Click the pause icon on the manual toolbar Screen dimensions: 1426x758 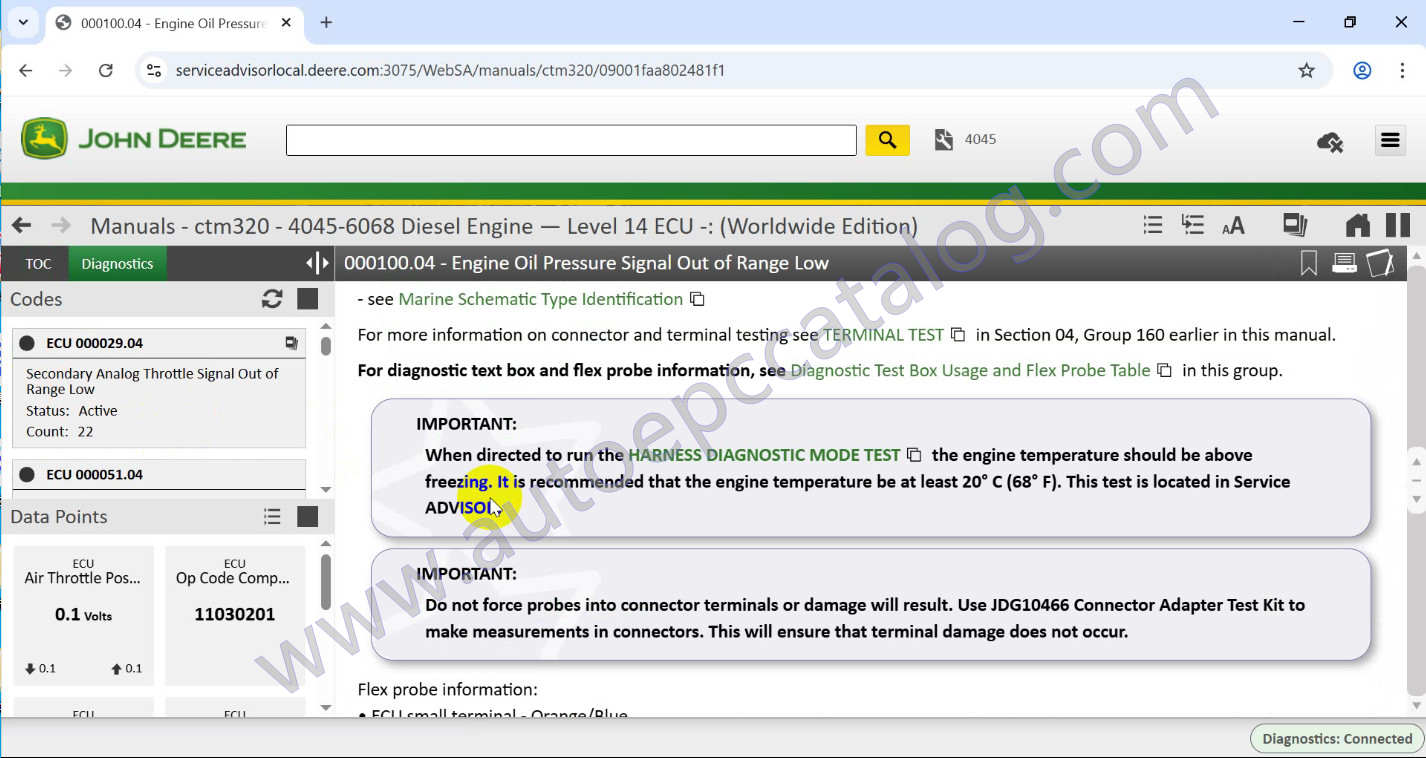pos(1398,225)
